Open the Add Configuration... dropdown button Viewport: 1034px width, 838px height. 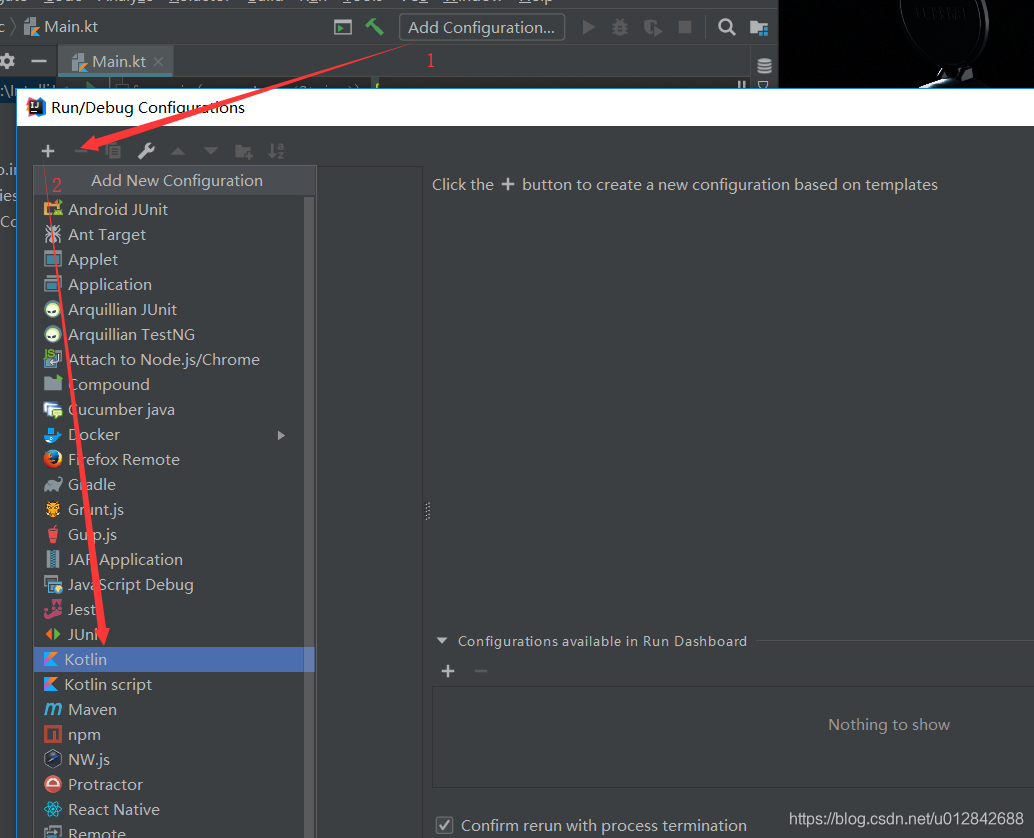click(x=481, y=28)
